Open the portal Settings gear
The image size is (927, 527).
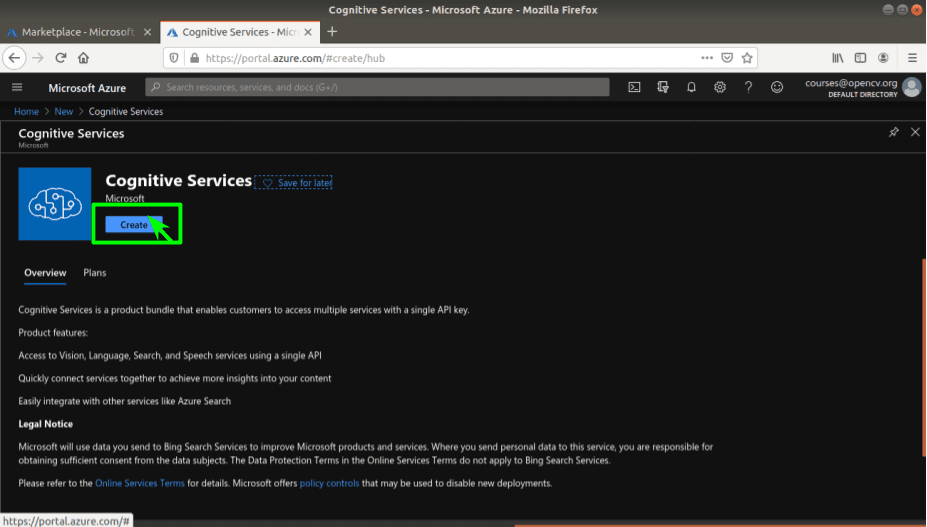pyautogui.click(x=719, y=88)
